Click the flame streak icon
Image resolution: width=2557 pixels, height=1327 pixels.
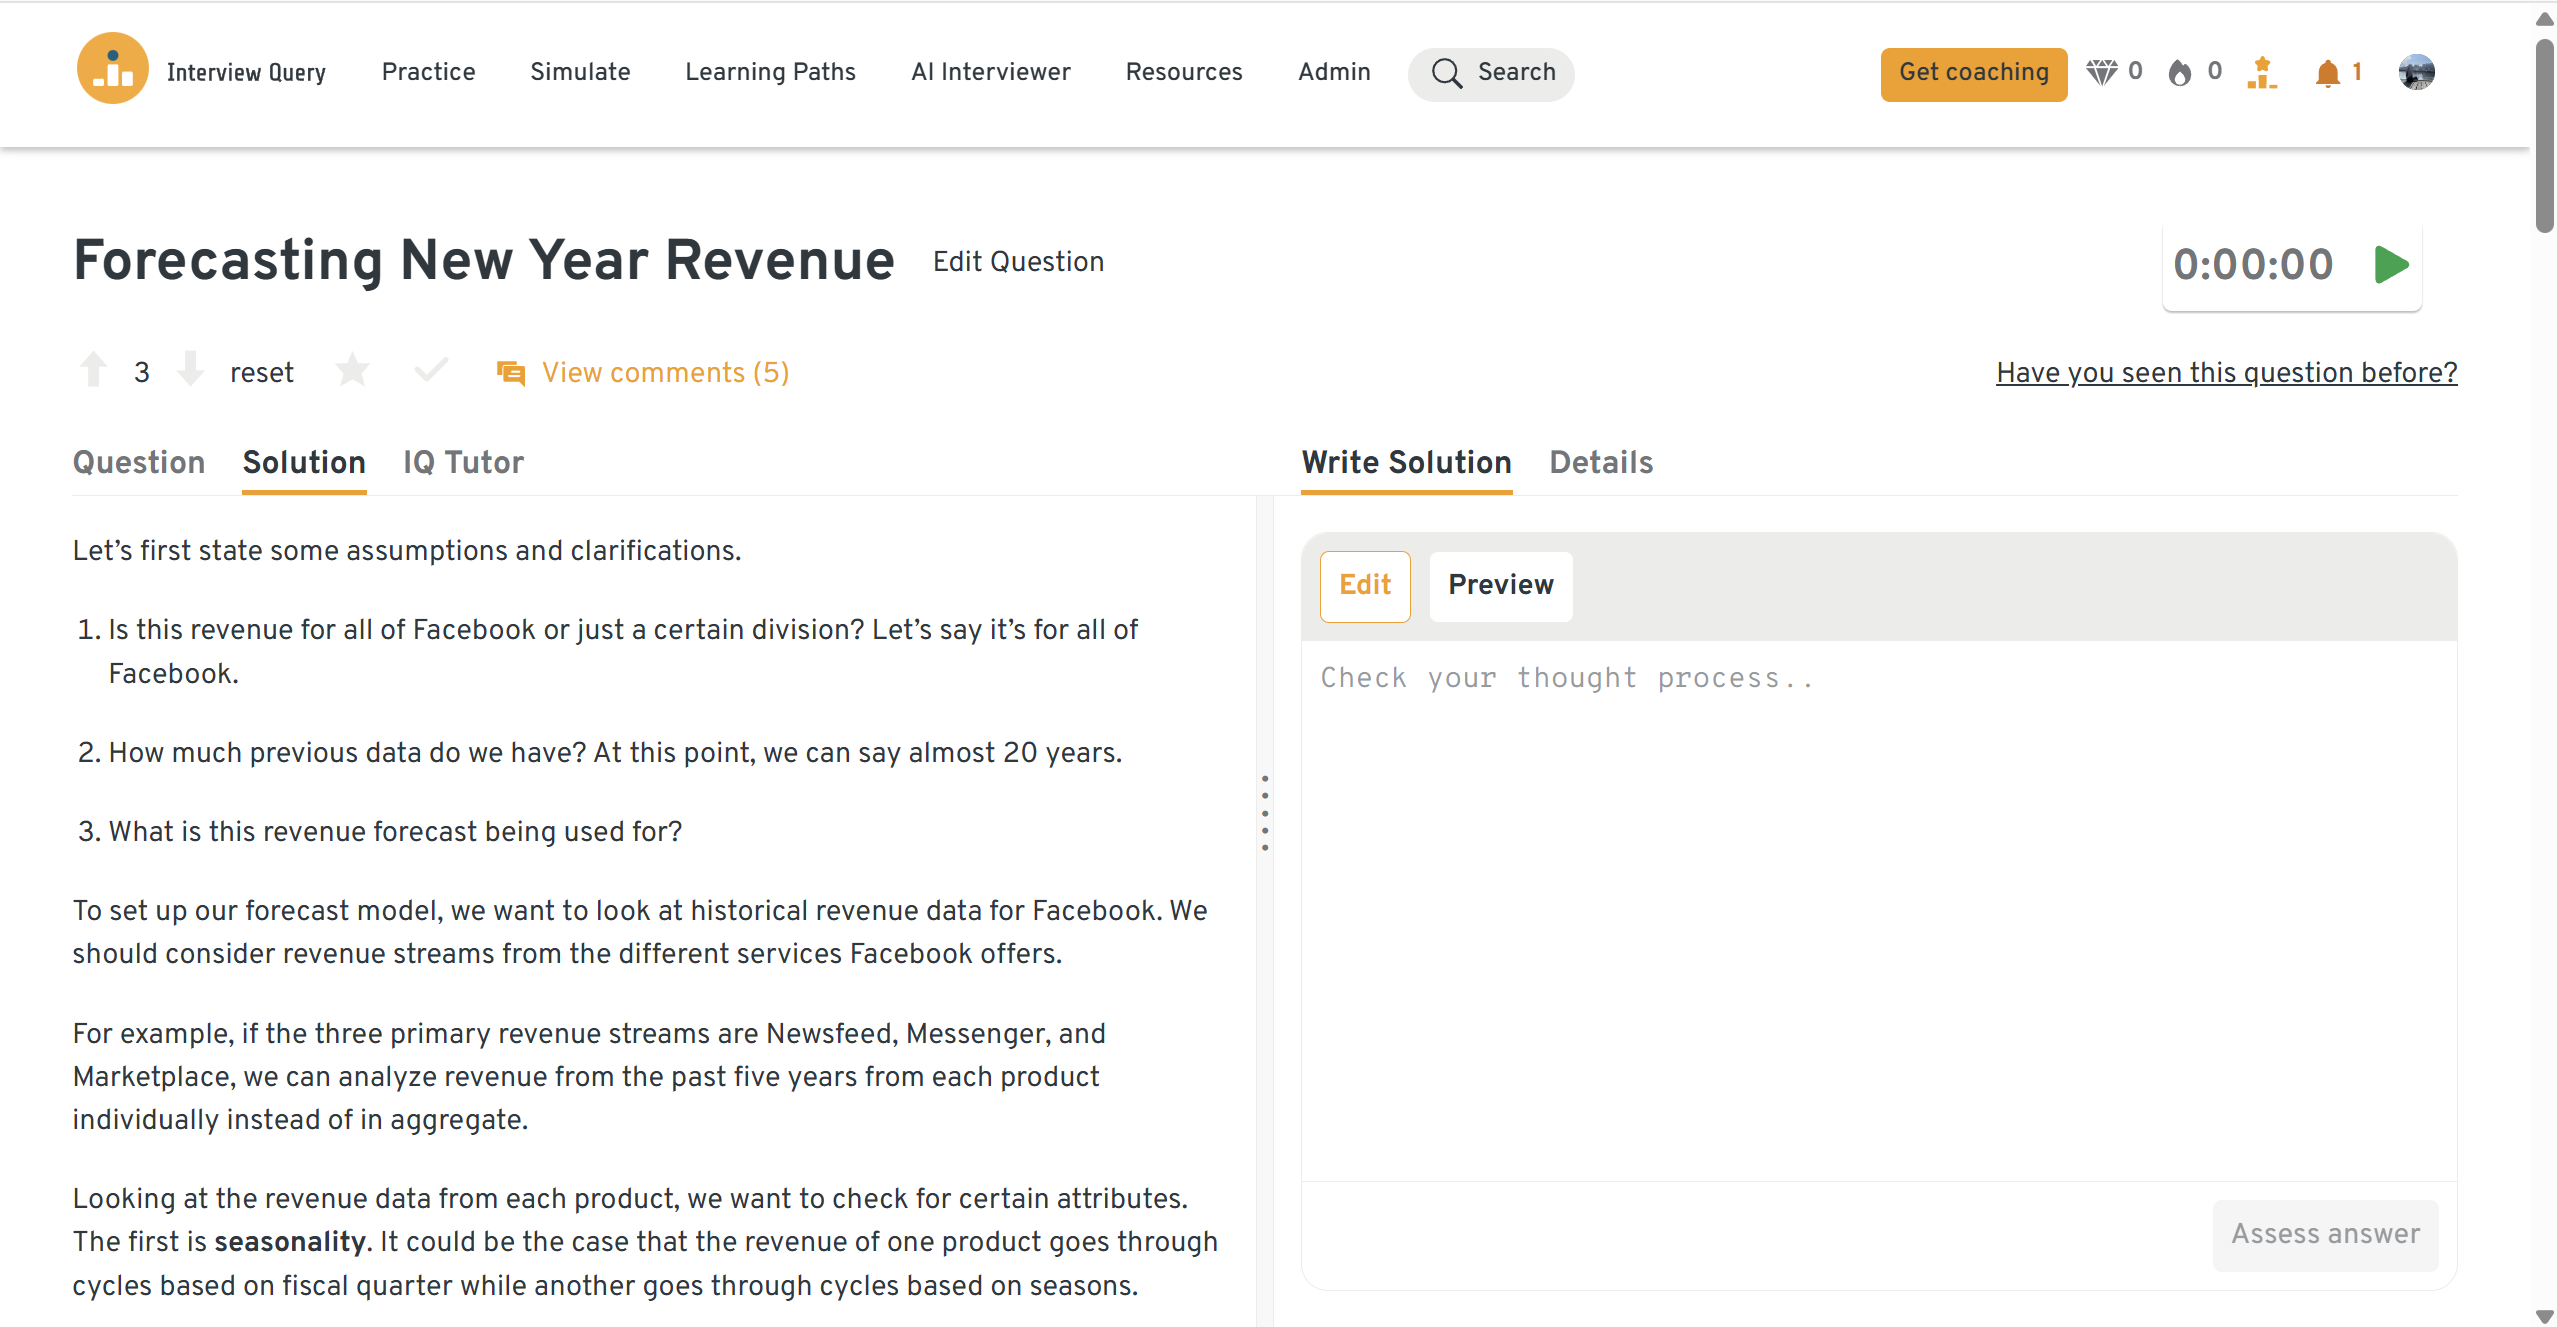[2180, 72]
